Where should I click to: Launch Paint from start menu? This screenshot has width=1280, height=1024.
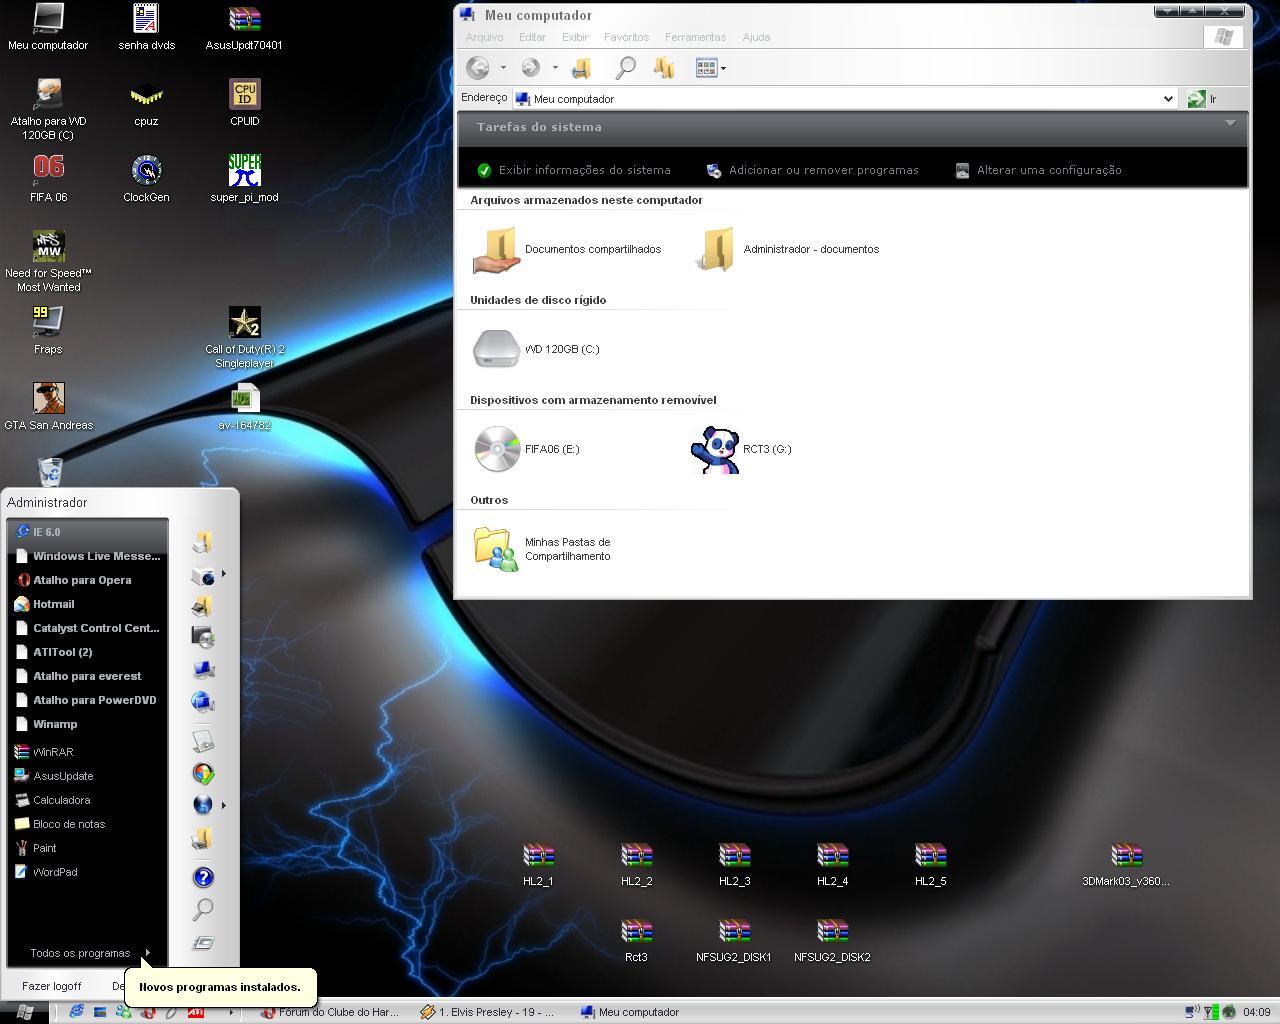point(88,848)
